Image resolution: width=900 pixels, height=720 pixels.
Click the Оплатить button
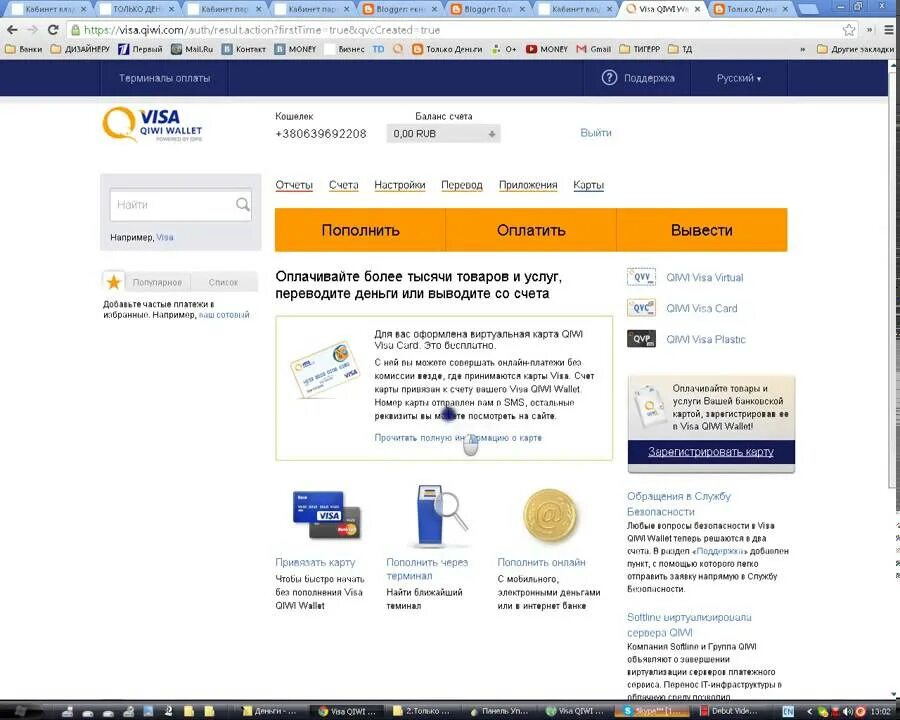tap(531, 230)
